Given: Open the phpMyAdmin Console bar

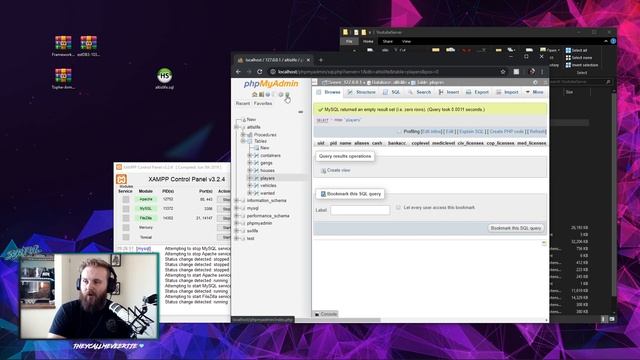Looking at the screenshot, I should [x=326, y=314].
